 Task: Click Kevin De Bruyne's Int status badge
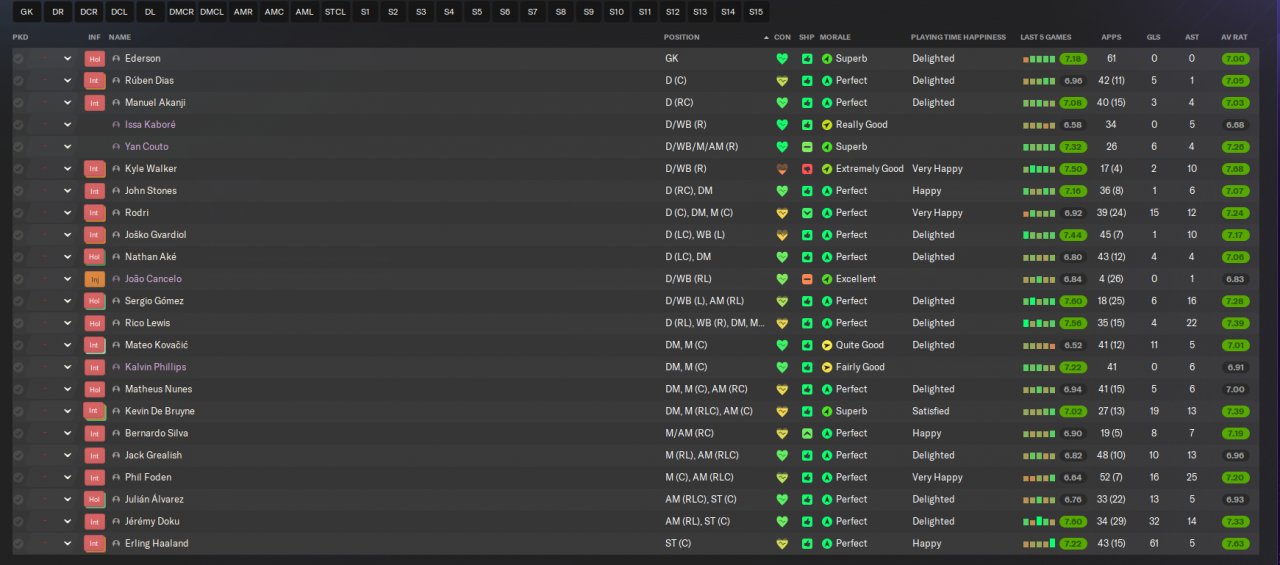pyautogui.click(x=95, y=411)
